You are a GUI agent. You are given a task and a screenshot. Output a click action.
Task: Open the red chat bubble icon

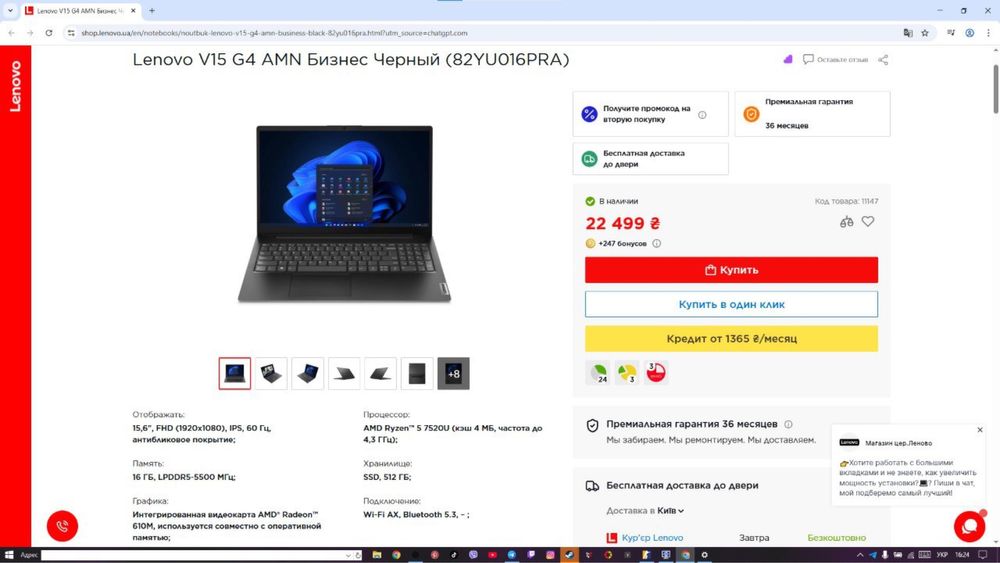tap(969, 527)
